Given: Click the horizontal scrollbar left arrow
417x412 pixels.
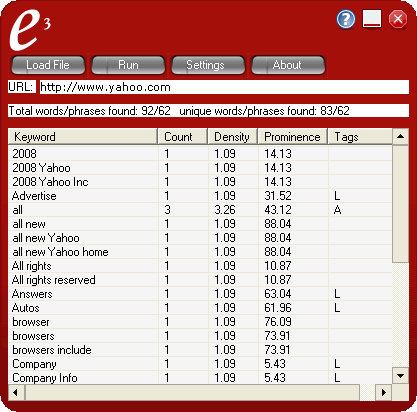Looking at the screenshot, I should 16,392.
